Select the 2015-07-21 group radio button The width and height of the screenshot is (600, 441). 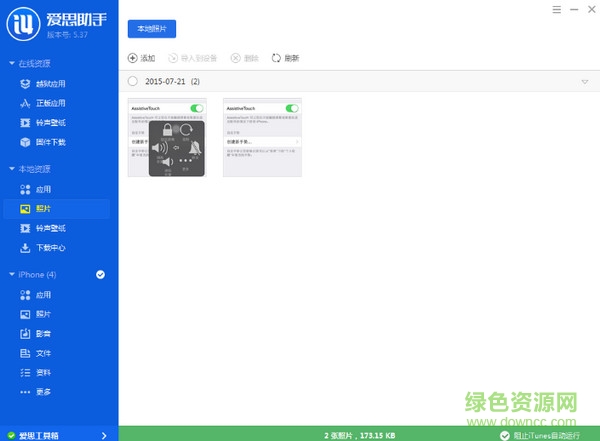pyautogui.click(x=133, y=81)
